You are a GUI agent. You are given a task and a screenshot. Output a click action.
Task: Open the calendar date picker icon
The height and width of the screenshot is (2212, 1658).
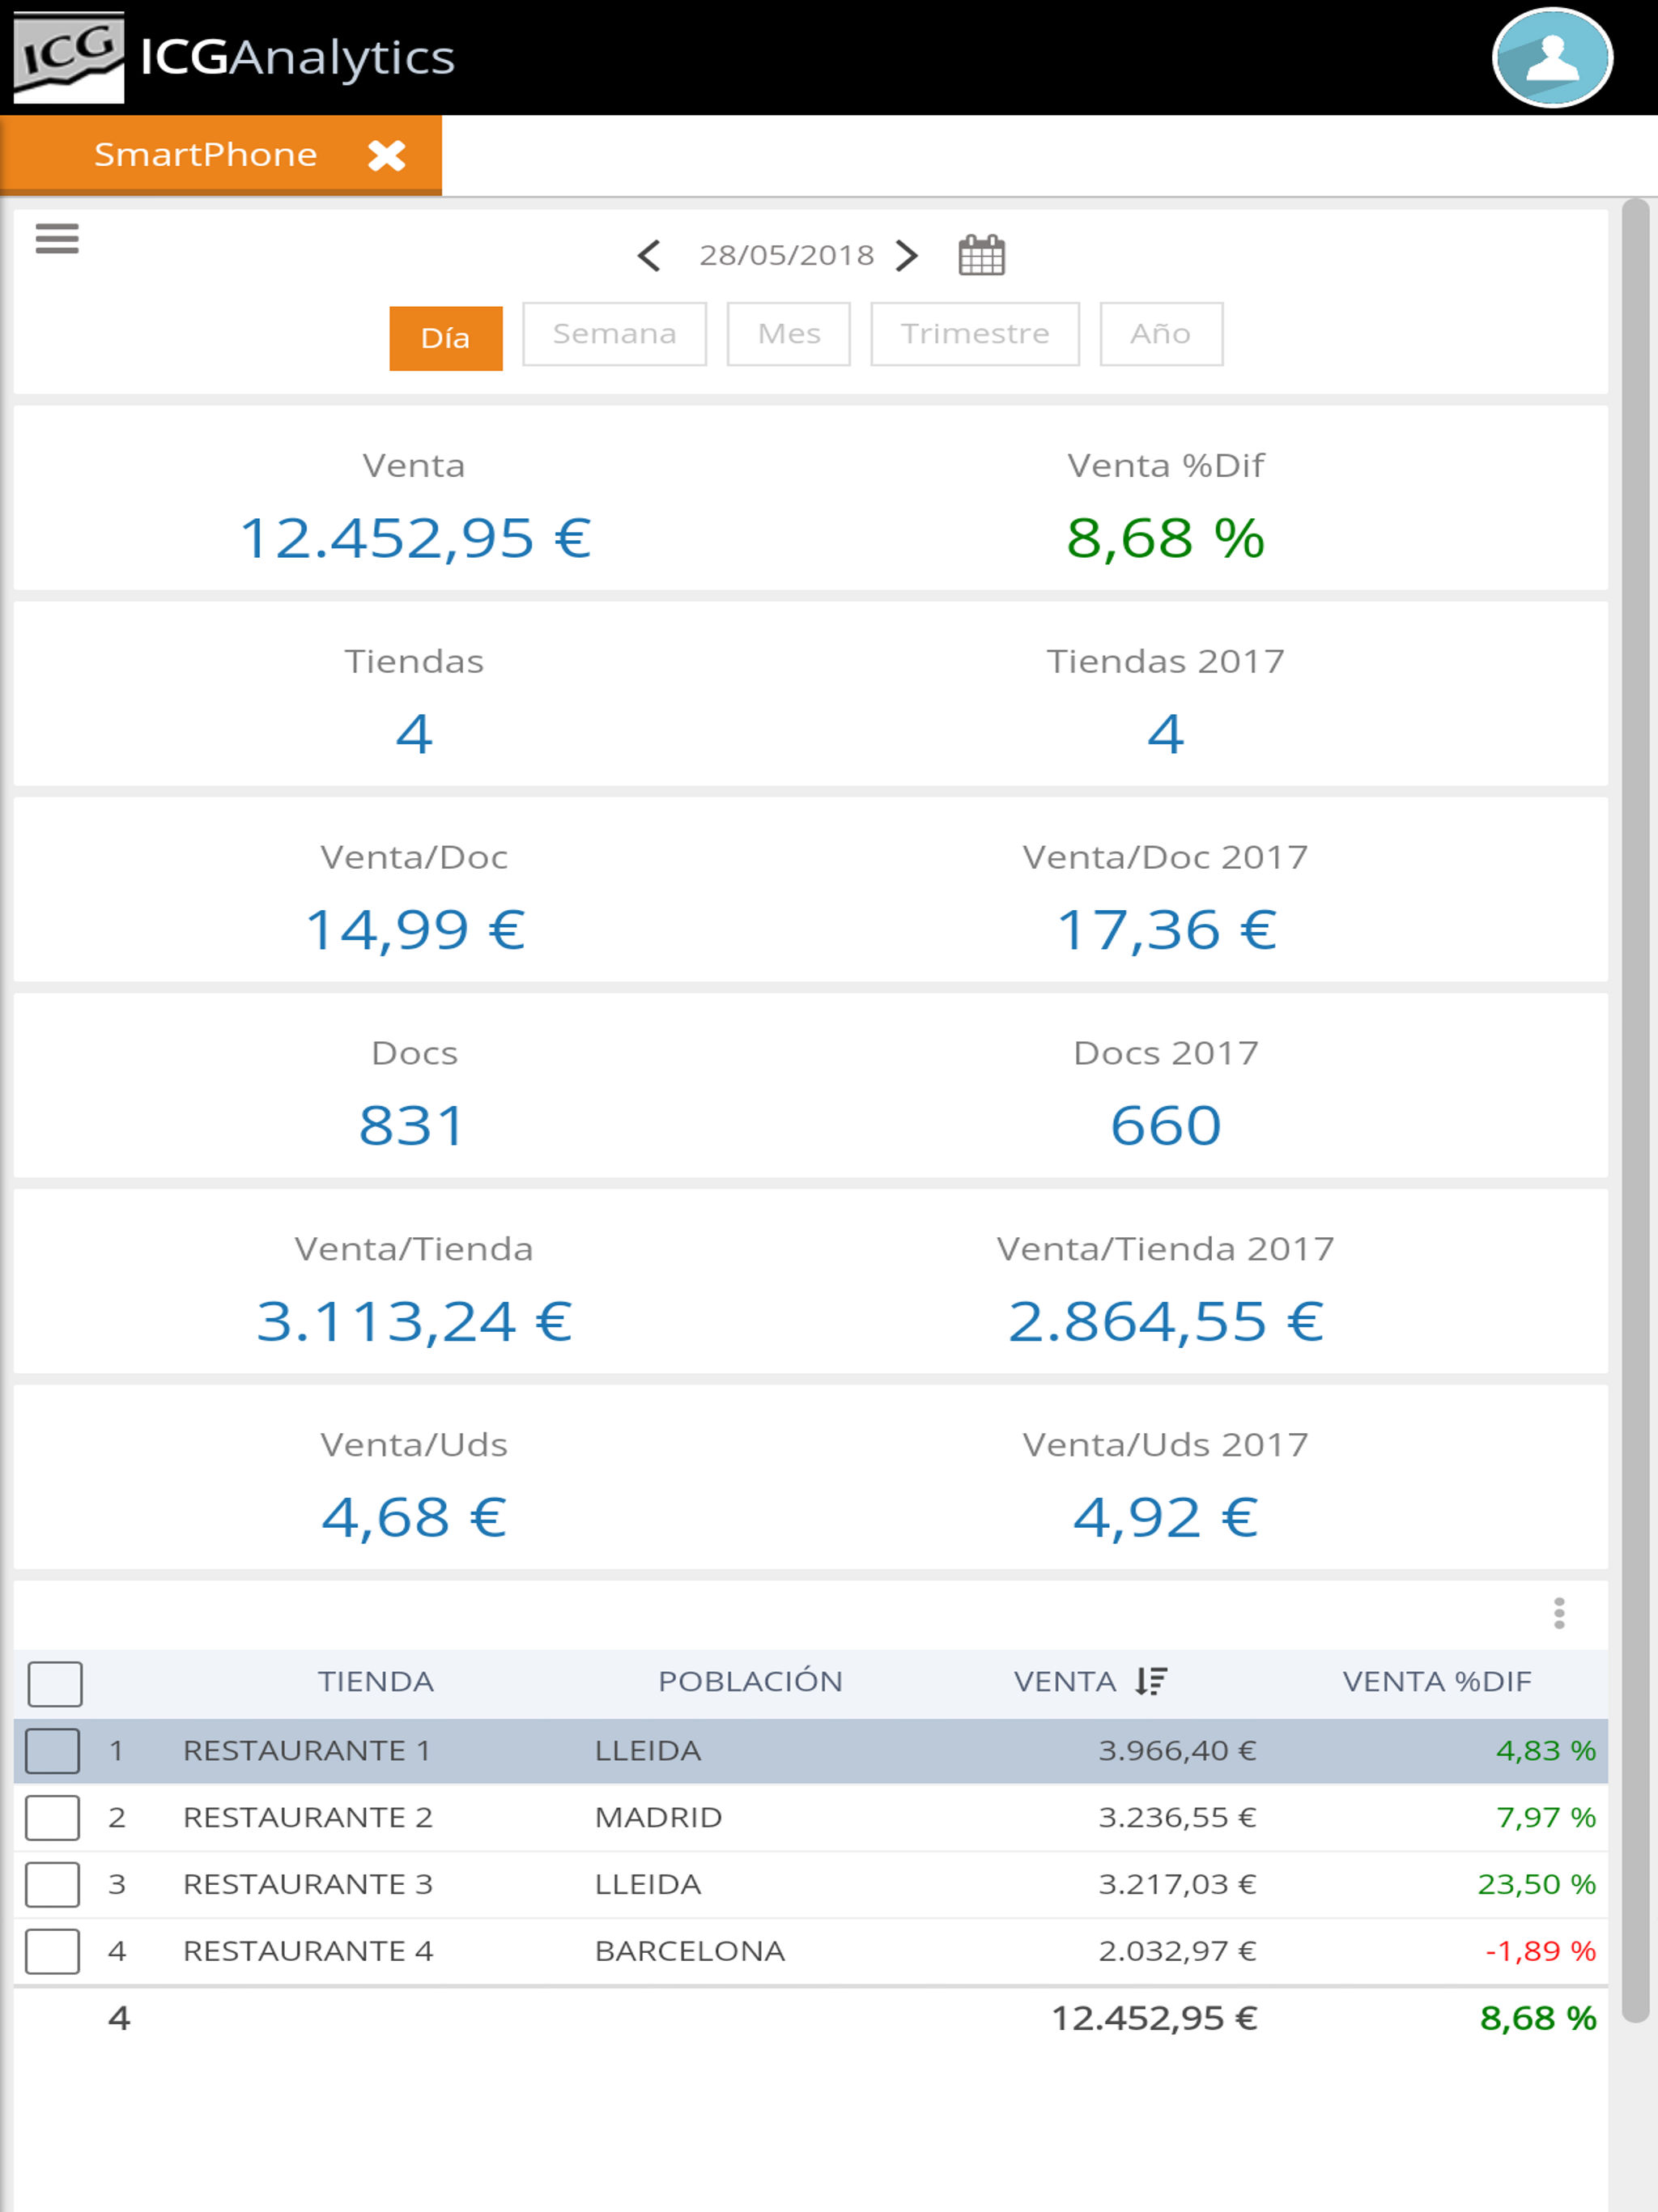pos(981,255)
